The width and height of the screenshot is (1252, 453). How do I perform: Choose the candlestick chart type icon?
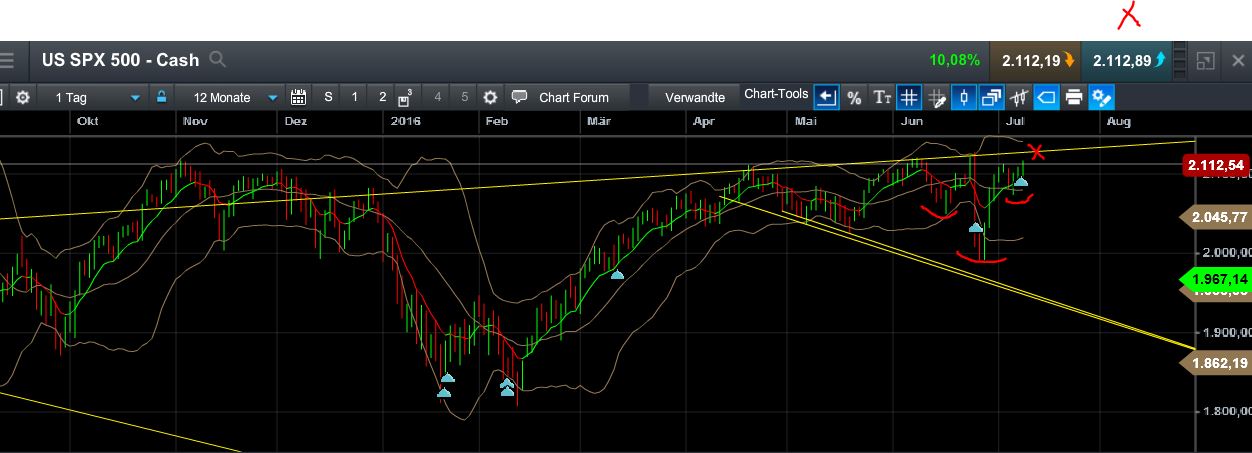964,97
